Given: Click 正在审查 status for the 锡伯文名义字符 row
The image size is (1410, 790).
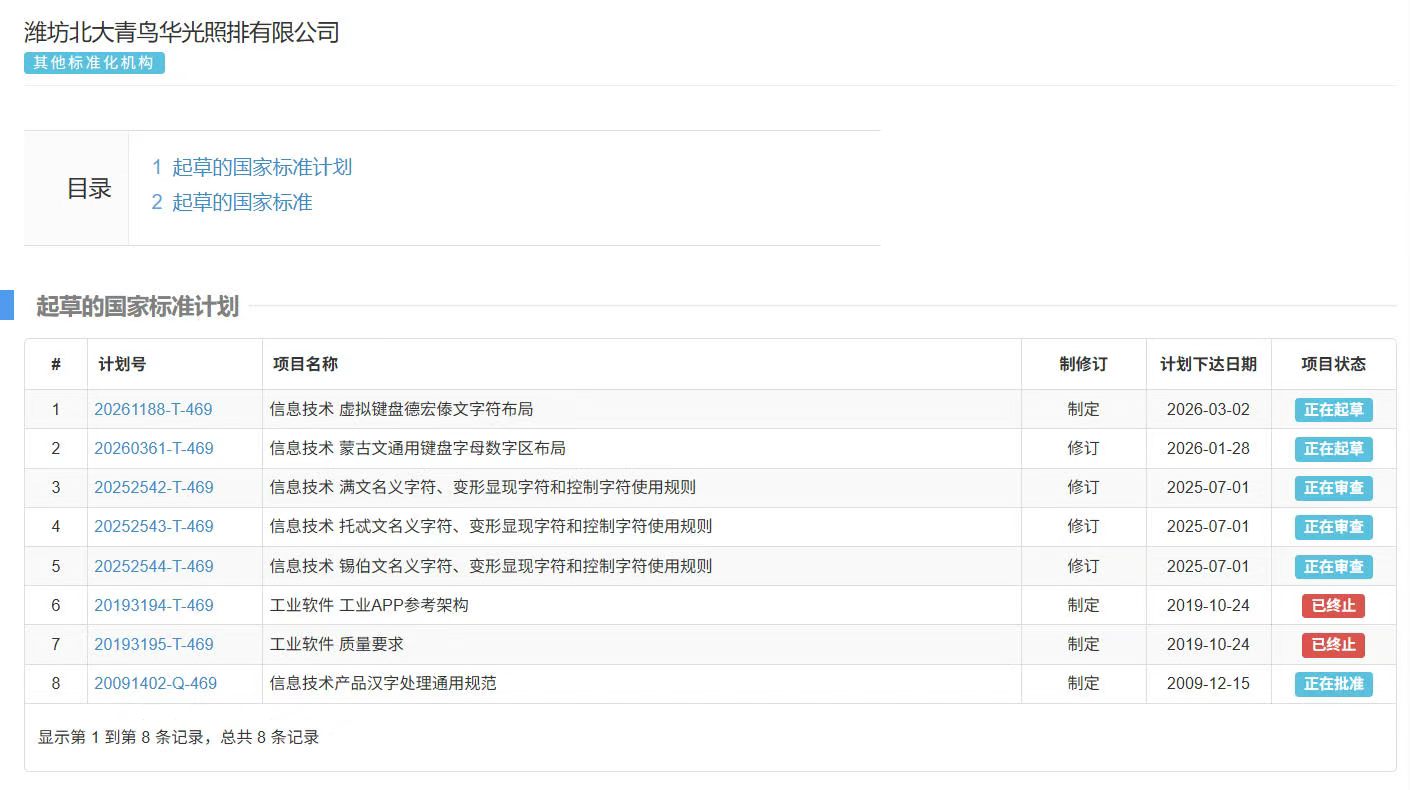Looking at the screenshot, I should click(x=1333, y=567).
